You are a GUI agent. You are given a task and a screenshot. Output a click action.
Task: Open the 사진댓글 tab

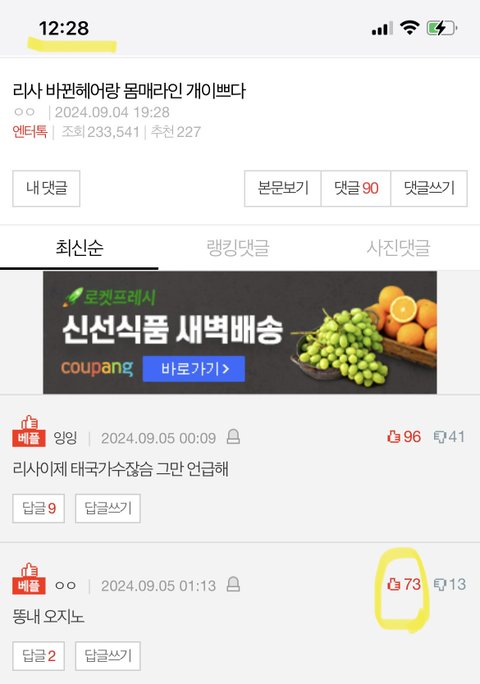click(x=398, y=247)
